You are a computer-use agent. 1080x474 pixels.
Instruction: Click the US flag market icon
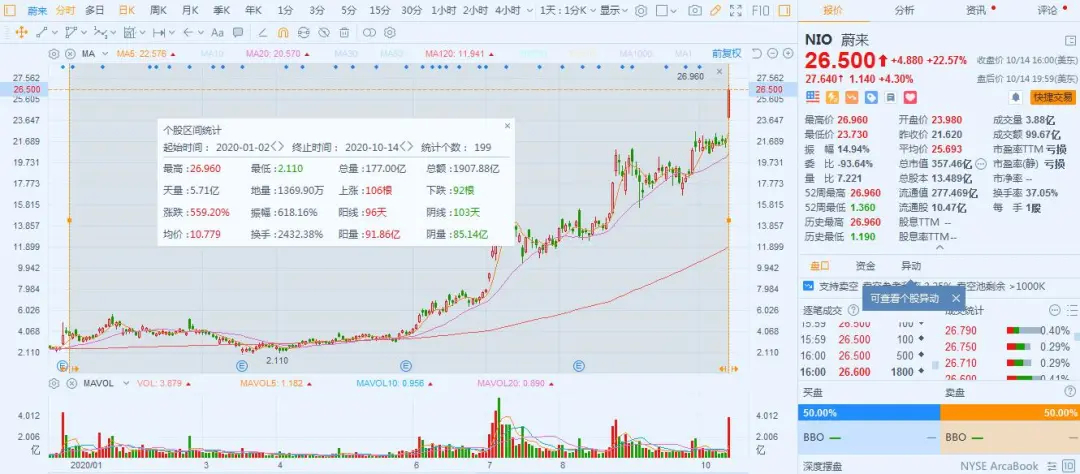tap(812, 97)
